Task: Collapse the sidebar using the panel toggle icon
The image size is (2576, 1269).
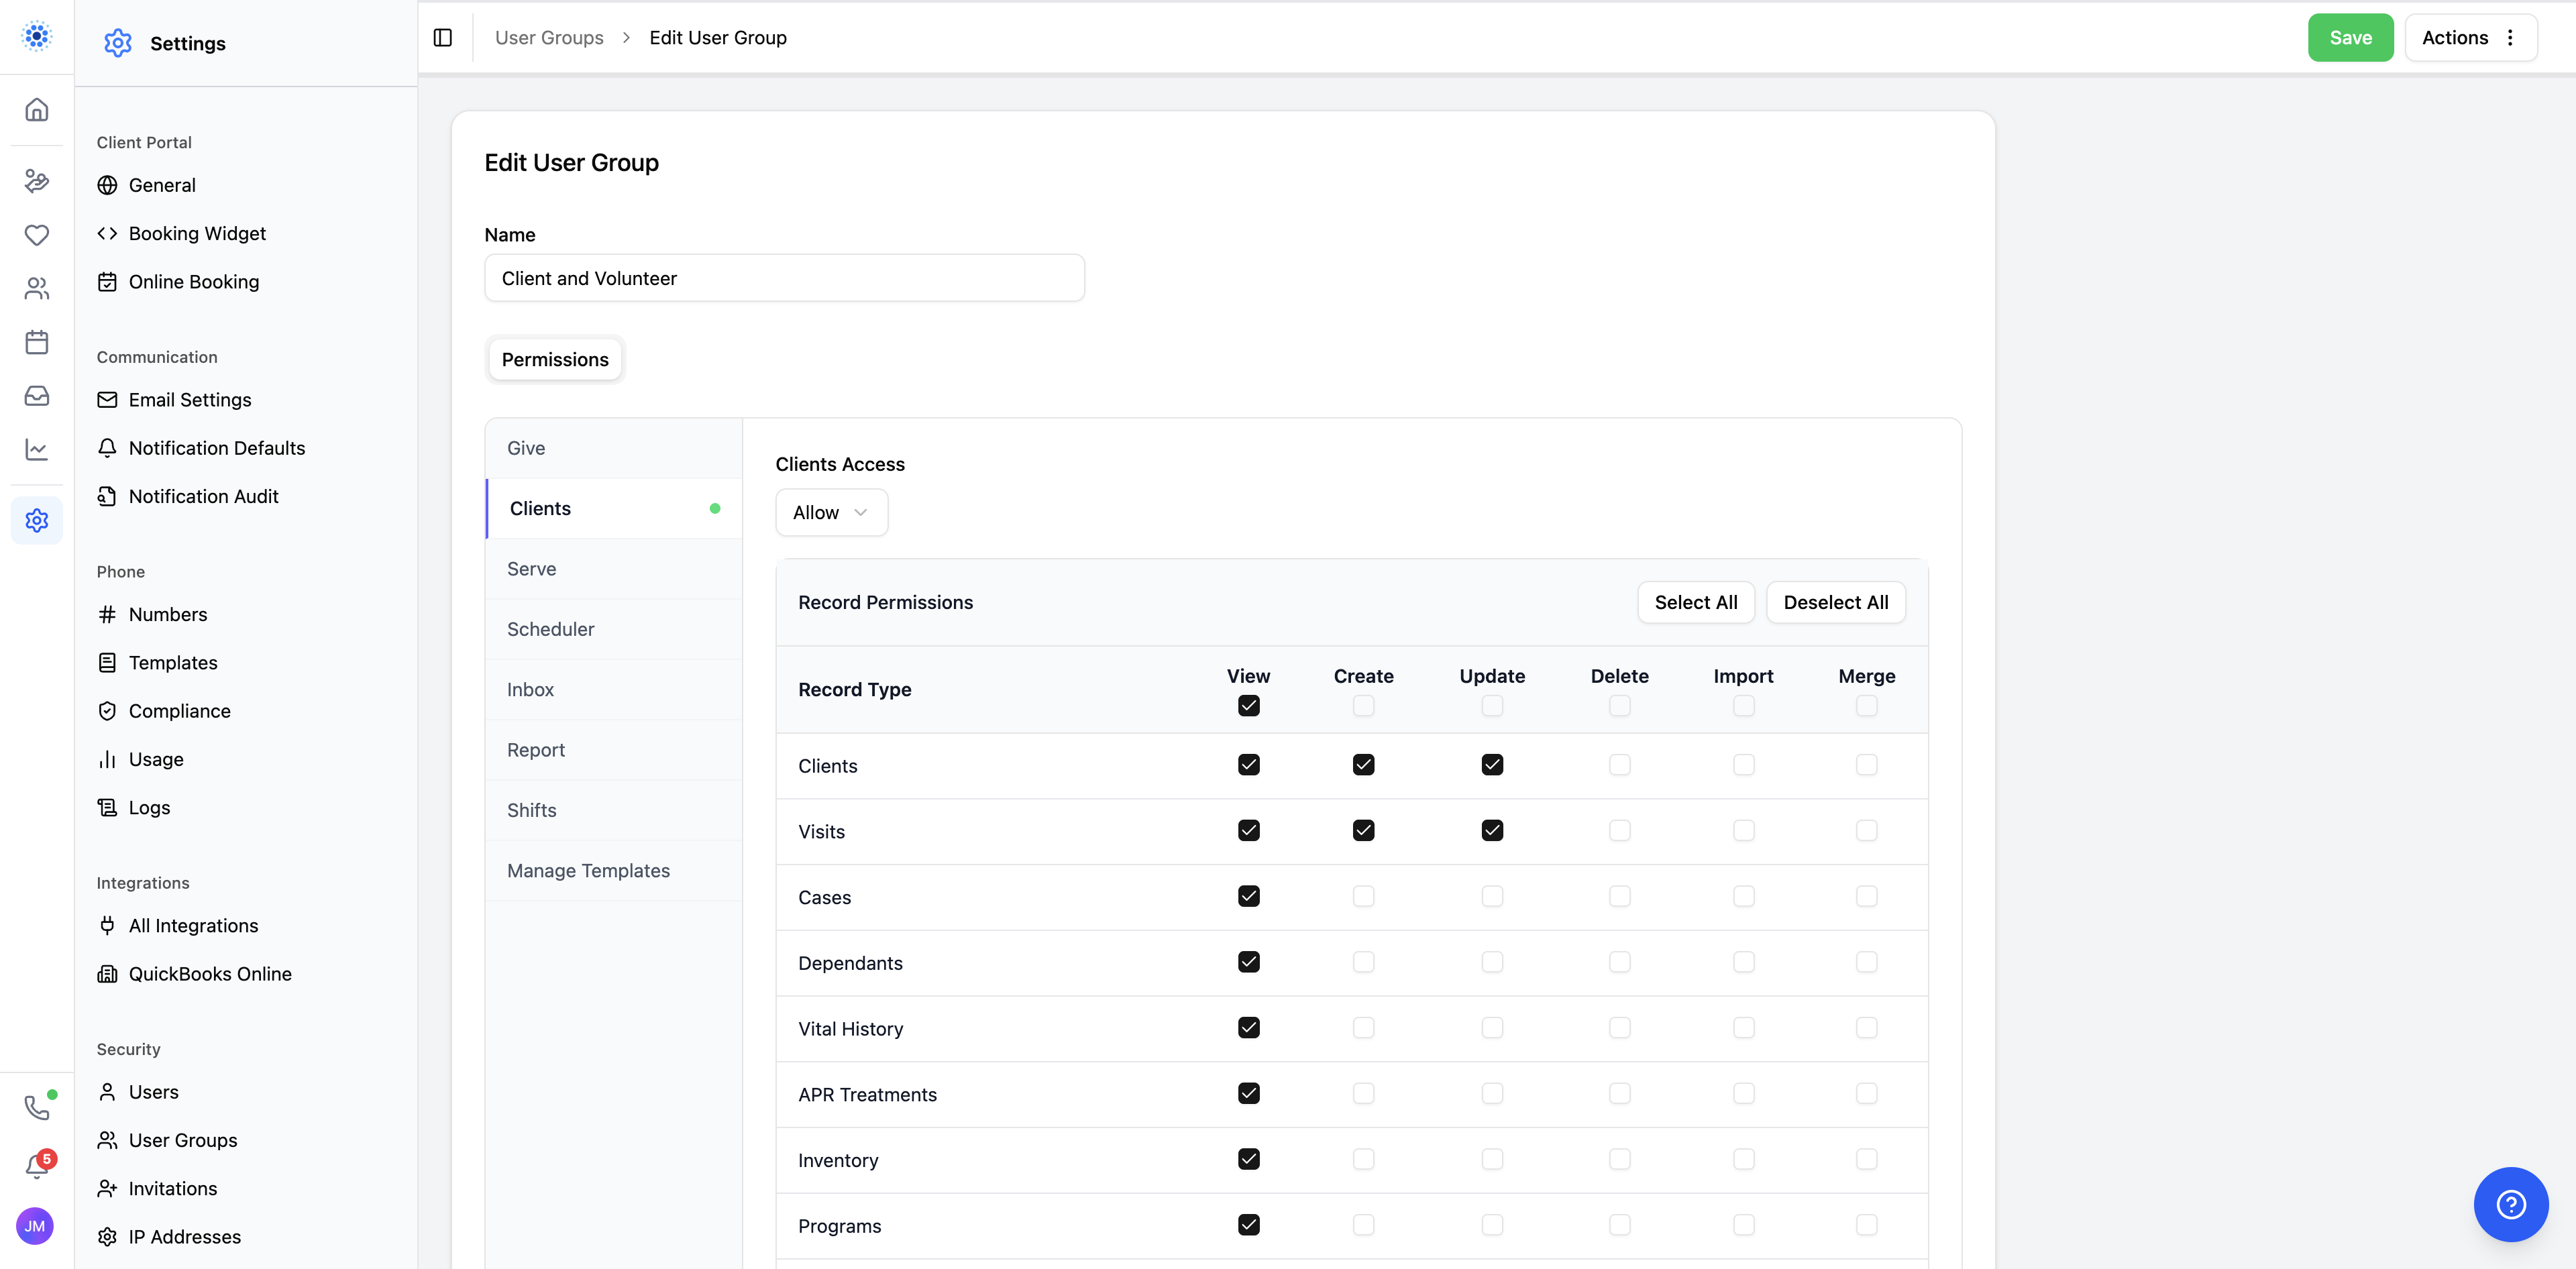Action: click(x=442, y=37)
